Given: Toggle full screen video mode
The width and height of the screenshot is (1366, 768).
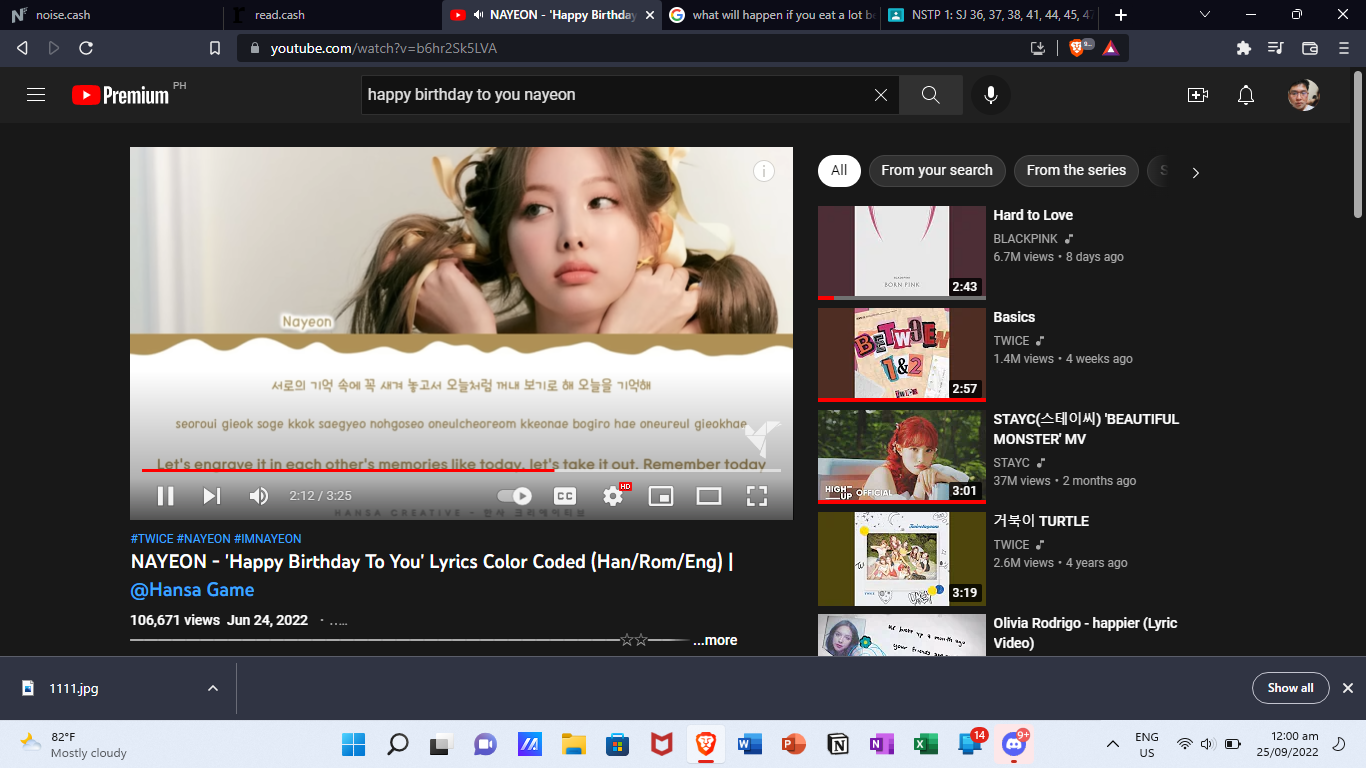Looking at the screenshot, I should pyautogui.click(x=757, y=496).
